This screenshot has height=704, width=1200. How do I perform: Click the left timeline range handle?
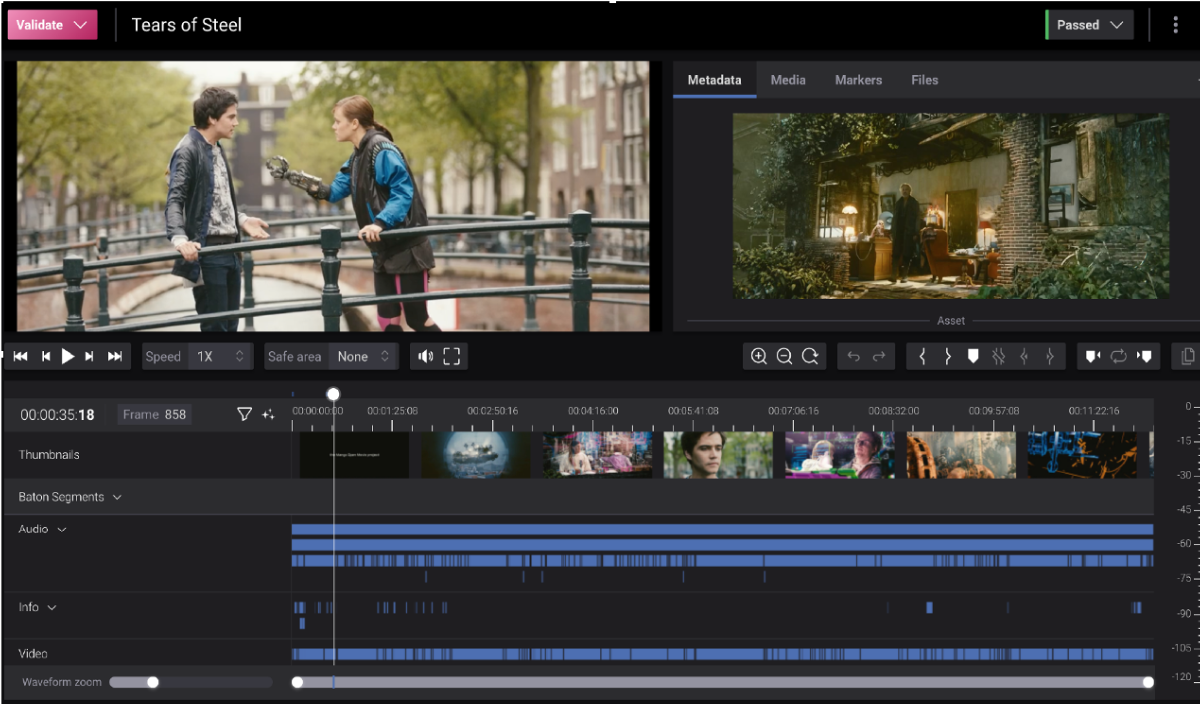coord(297,682)
